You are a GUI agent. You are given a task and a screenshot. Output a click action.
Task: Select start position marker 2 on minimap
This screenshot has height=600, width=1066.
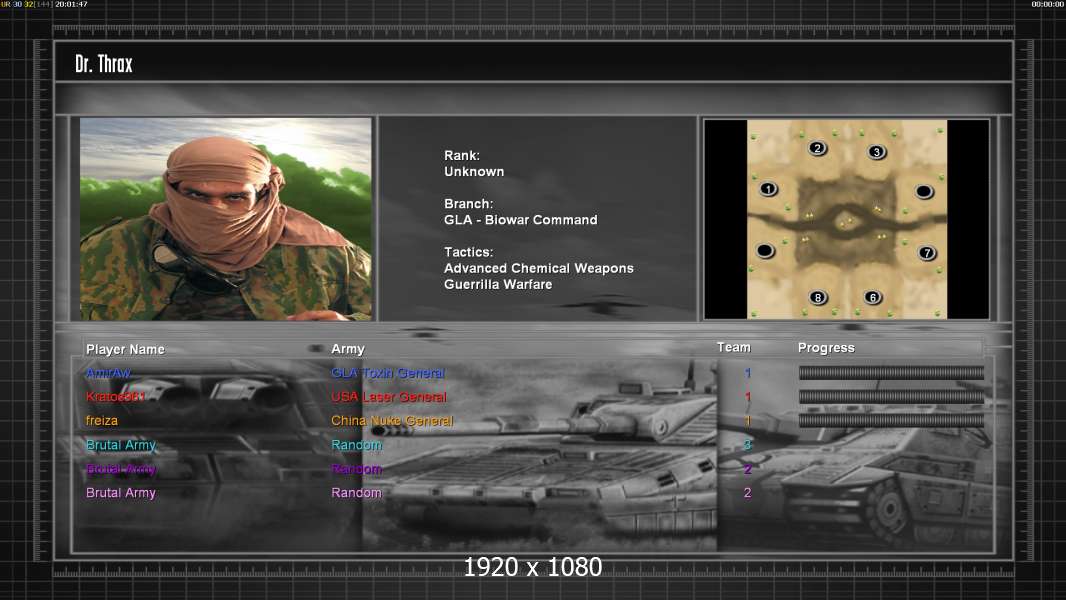coord(817,148)
